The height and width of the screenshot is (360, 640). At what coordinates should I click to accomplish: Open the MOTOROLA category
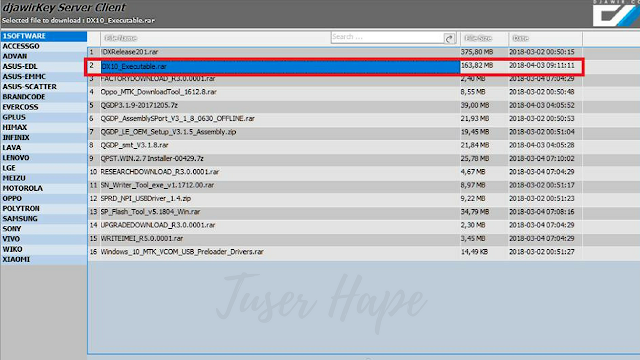point(44,189)
